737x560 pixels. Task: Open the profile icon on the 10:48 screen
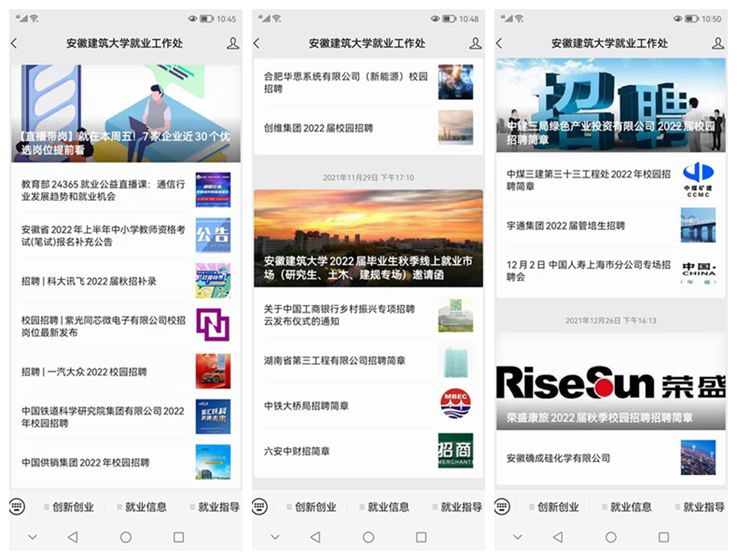(x=475, y=44)
